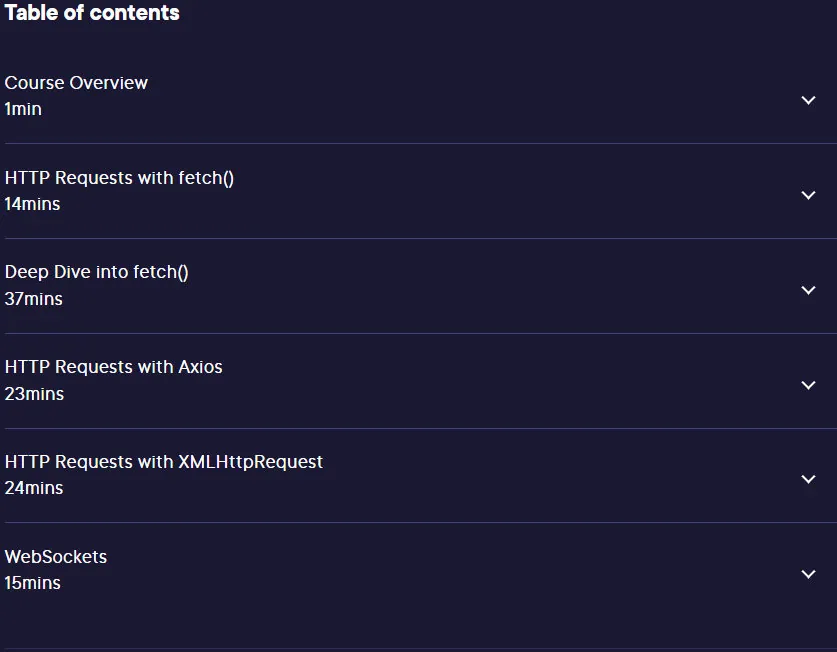
Task: Open the Deep Dive into fetch() title
Action: pyautogui.click(x=97, y=272)
